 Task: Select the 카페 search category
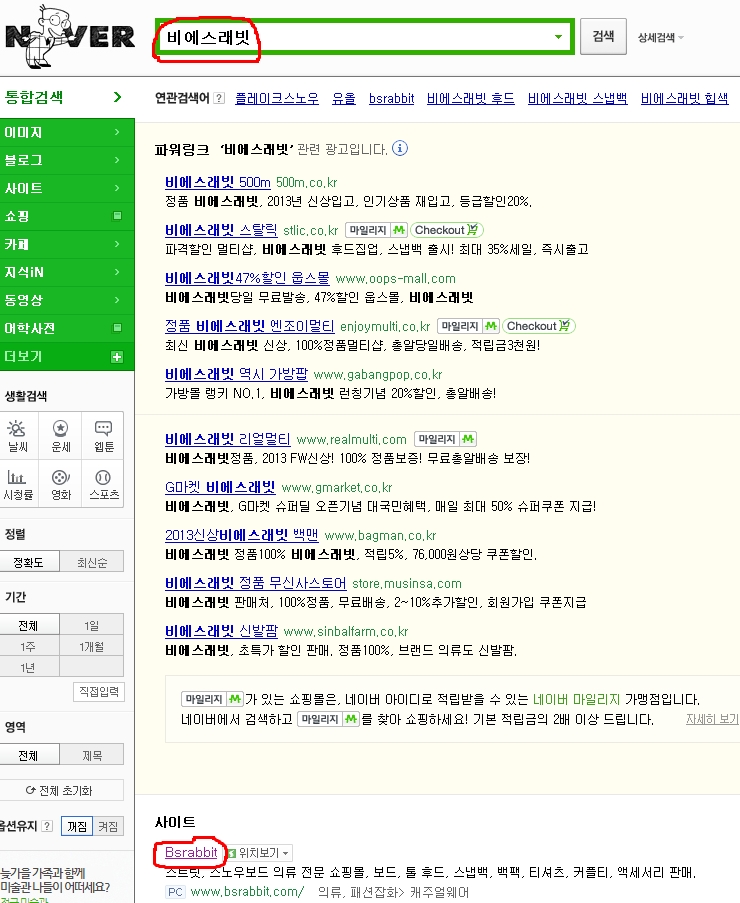[x=67, y=244]
